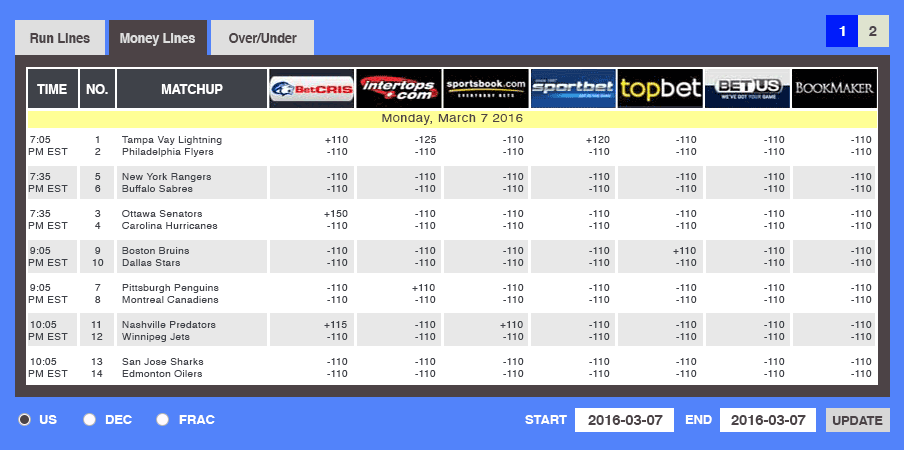
Task: Open the BookMaker logo column
Action: (834, 88)
